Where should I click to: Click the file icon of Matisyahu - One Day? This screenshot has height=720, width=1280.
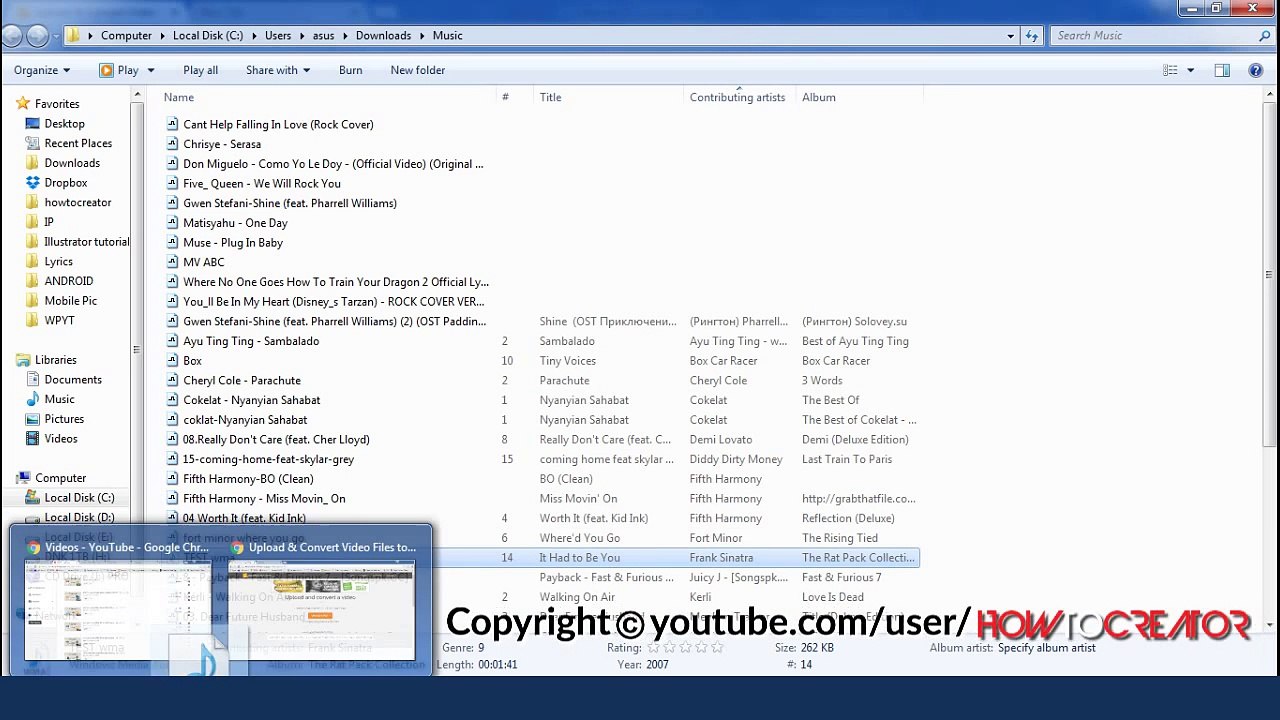pyautogui.click(x=172, y=223)
